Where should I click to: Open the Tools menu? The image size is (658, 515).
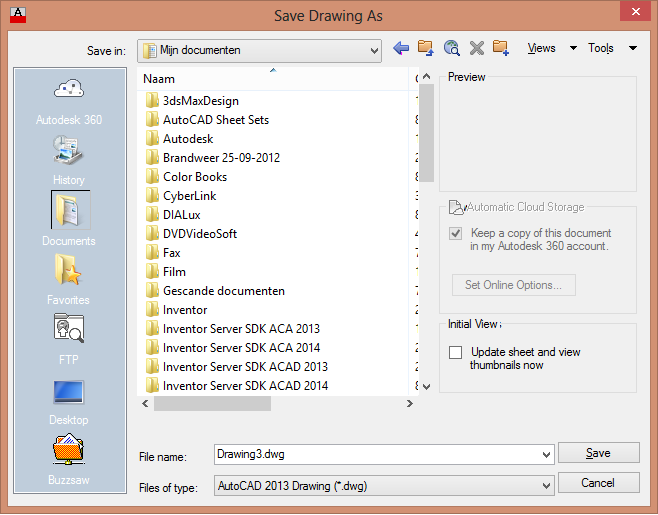point(601,48)
